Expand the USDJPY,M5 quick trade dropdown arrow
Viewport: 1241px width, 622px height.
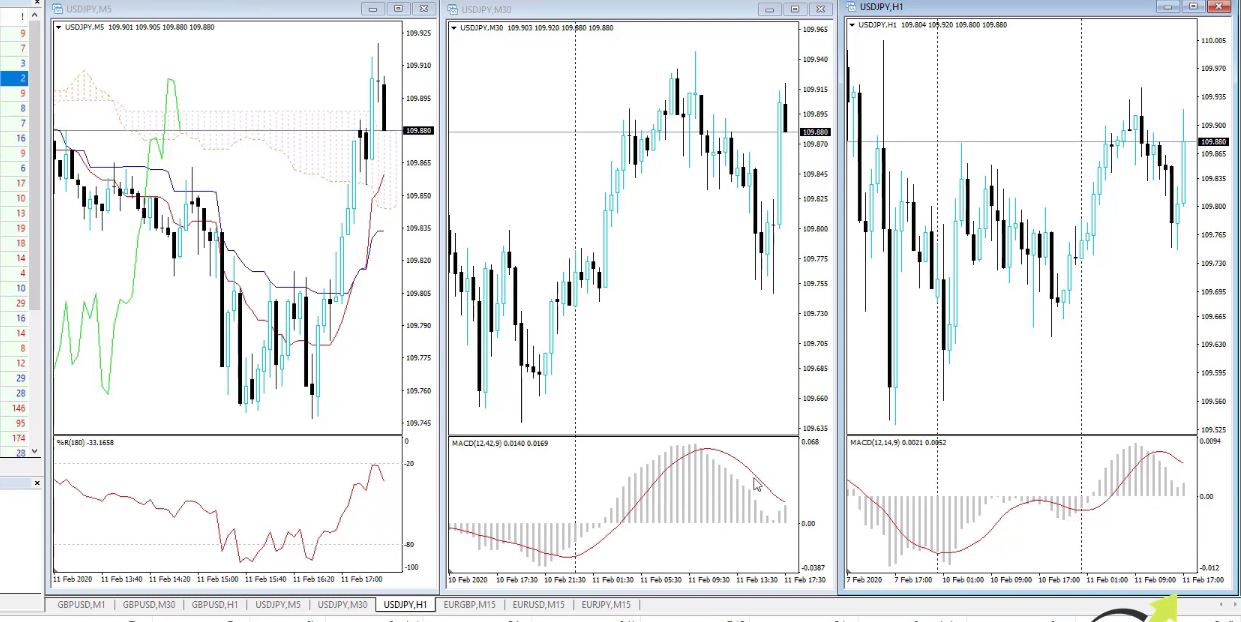click(x=57, y=27)
